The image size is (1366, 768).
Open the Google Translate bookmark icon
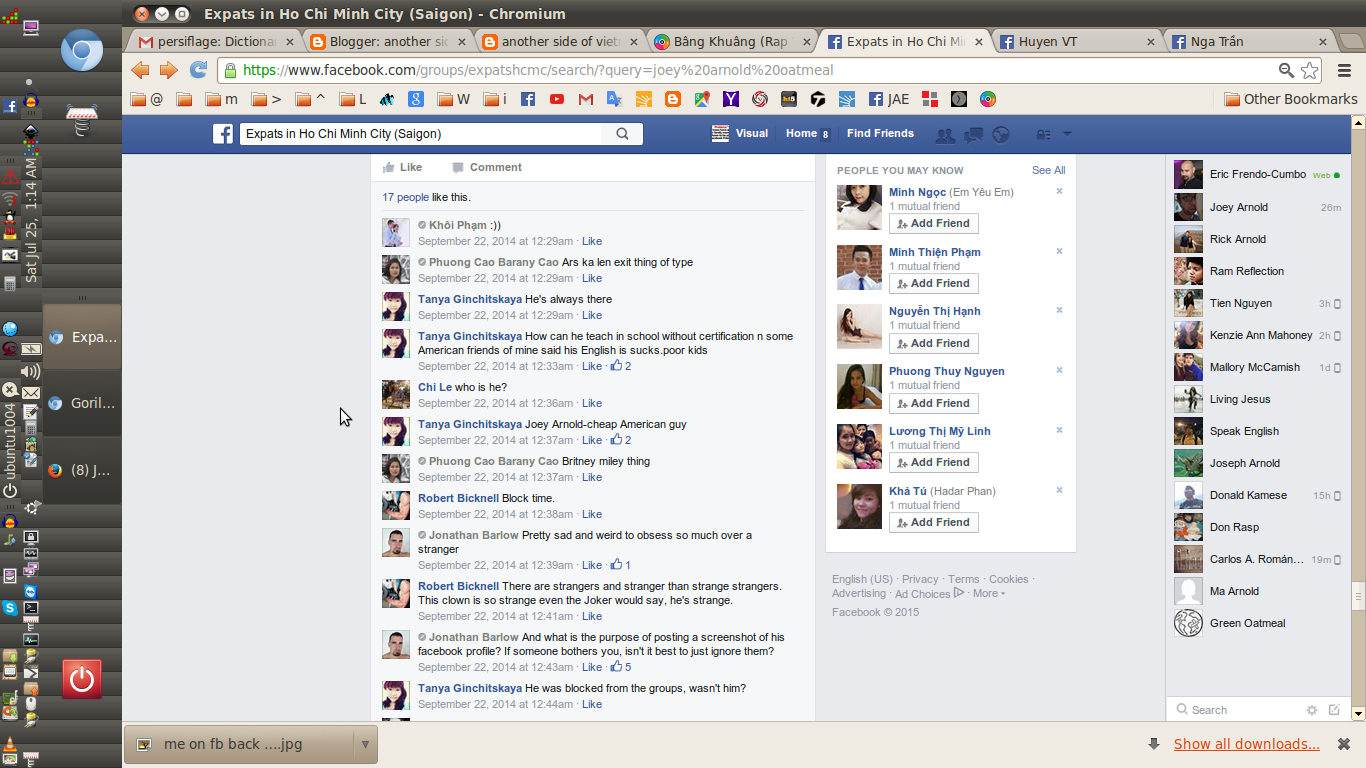point(615,99)
